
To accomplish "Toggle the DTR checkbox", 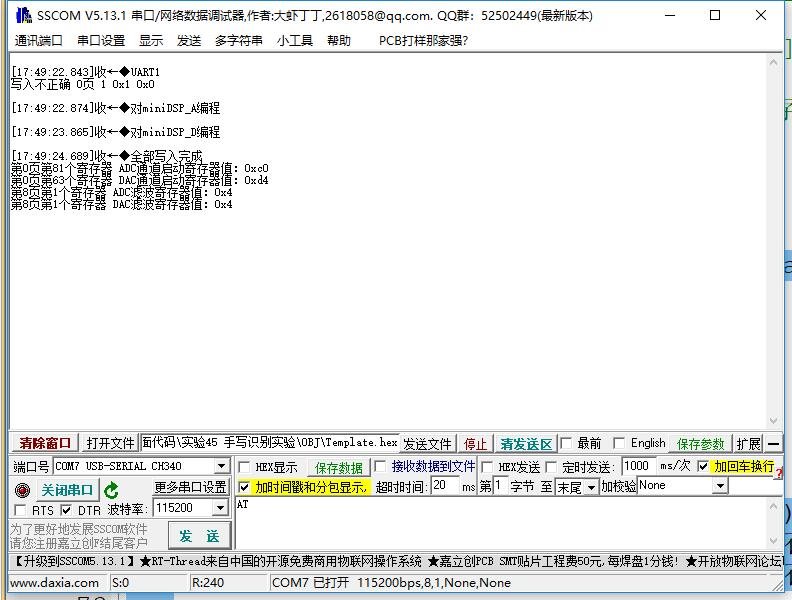I will [66, 510].
